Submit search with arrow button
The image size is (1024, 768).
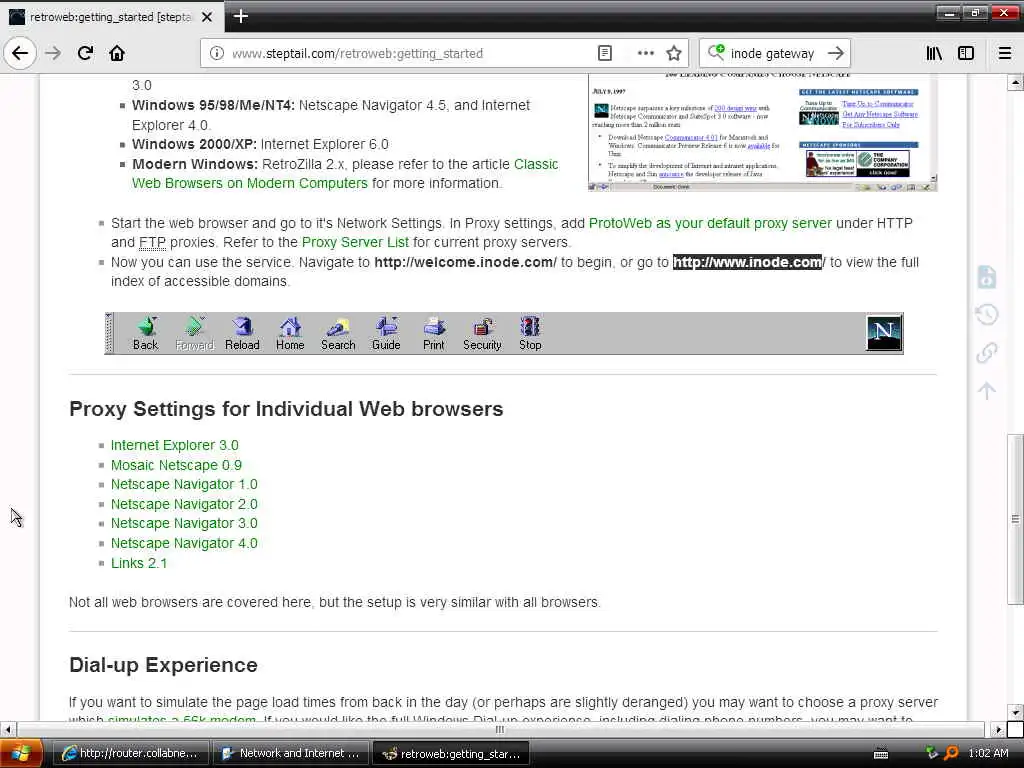tap(835, 53)
